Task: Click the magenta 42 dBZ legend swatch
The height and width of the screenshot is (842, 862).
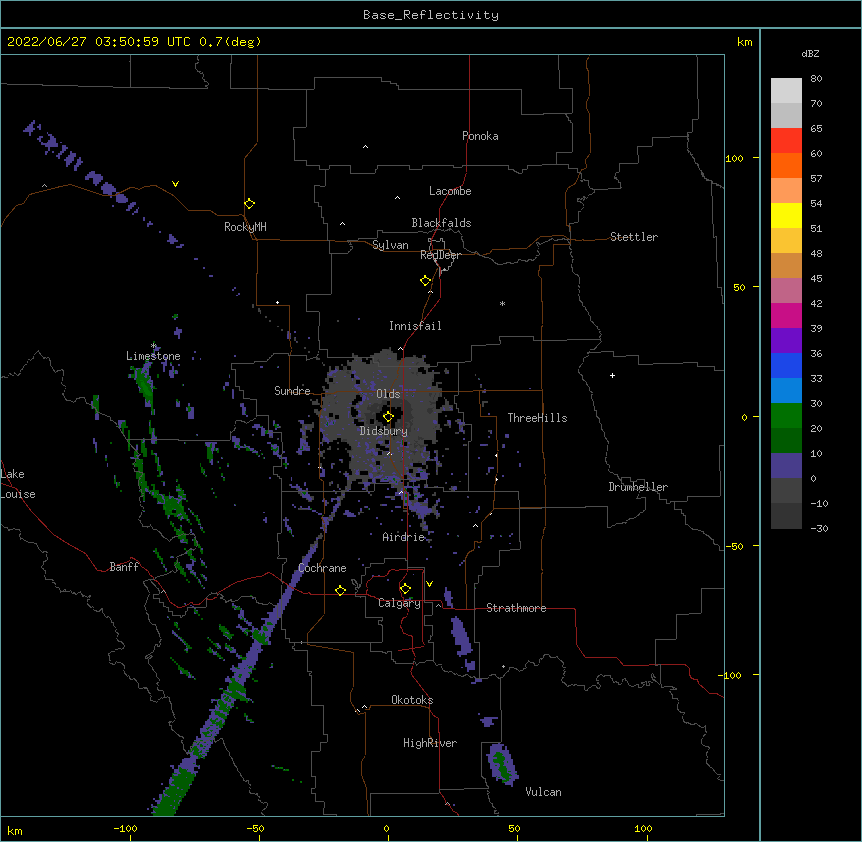Action: tap(786, 315)
